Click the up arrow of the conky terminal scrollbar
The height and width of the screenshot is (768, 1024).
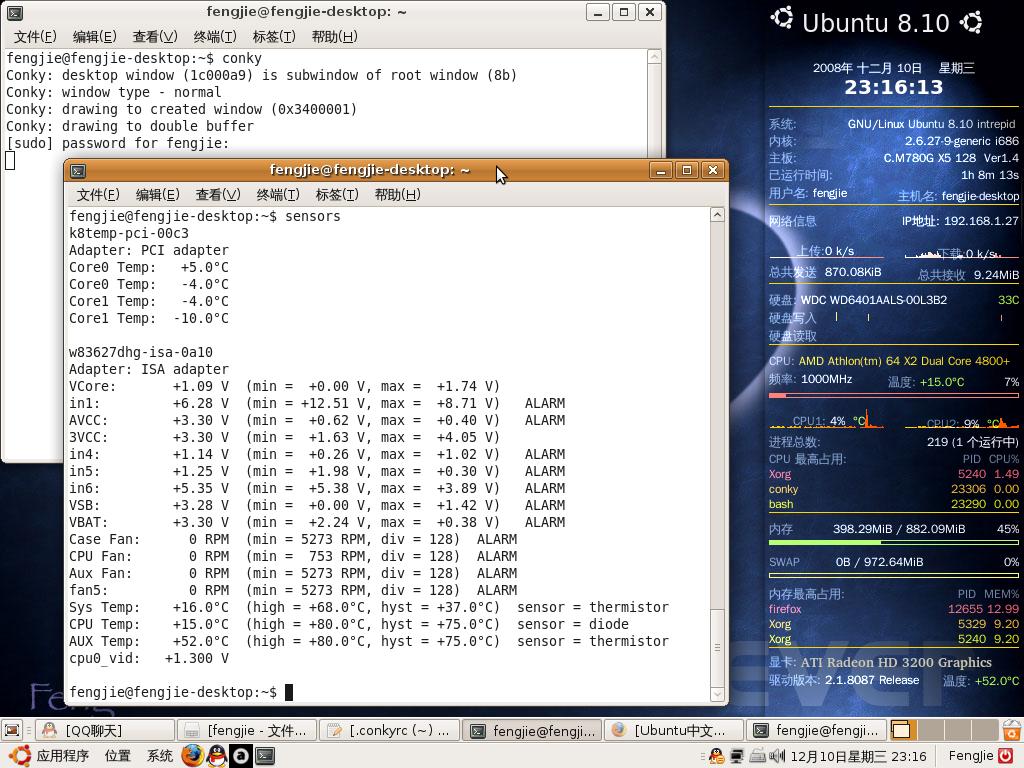point(654,57)
